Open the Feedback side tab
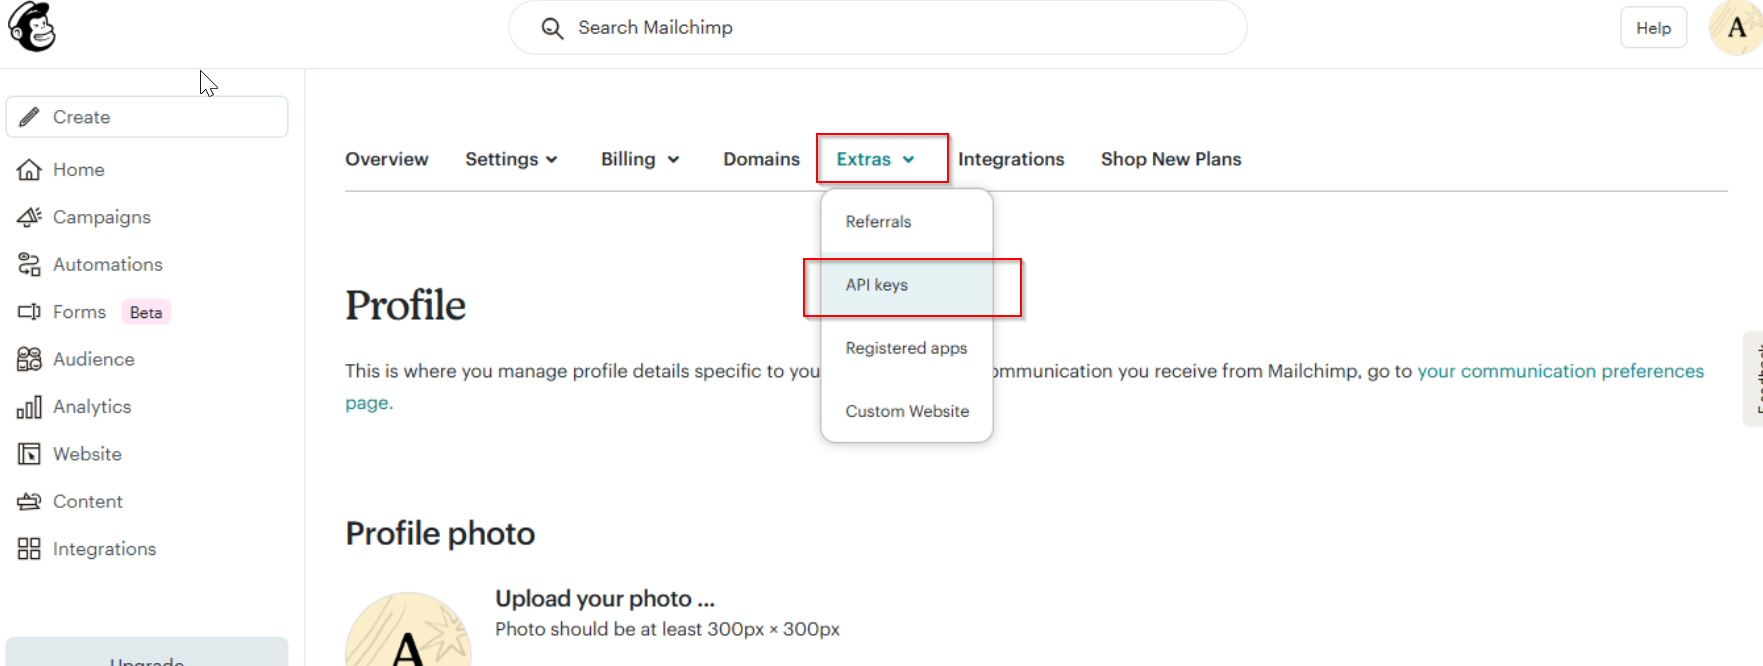The height and width of the screenshot is (666, 1763). tap(1754, 379)
